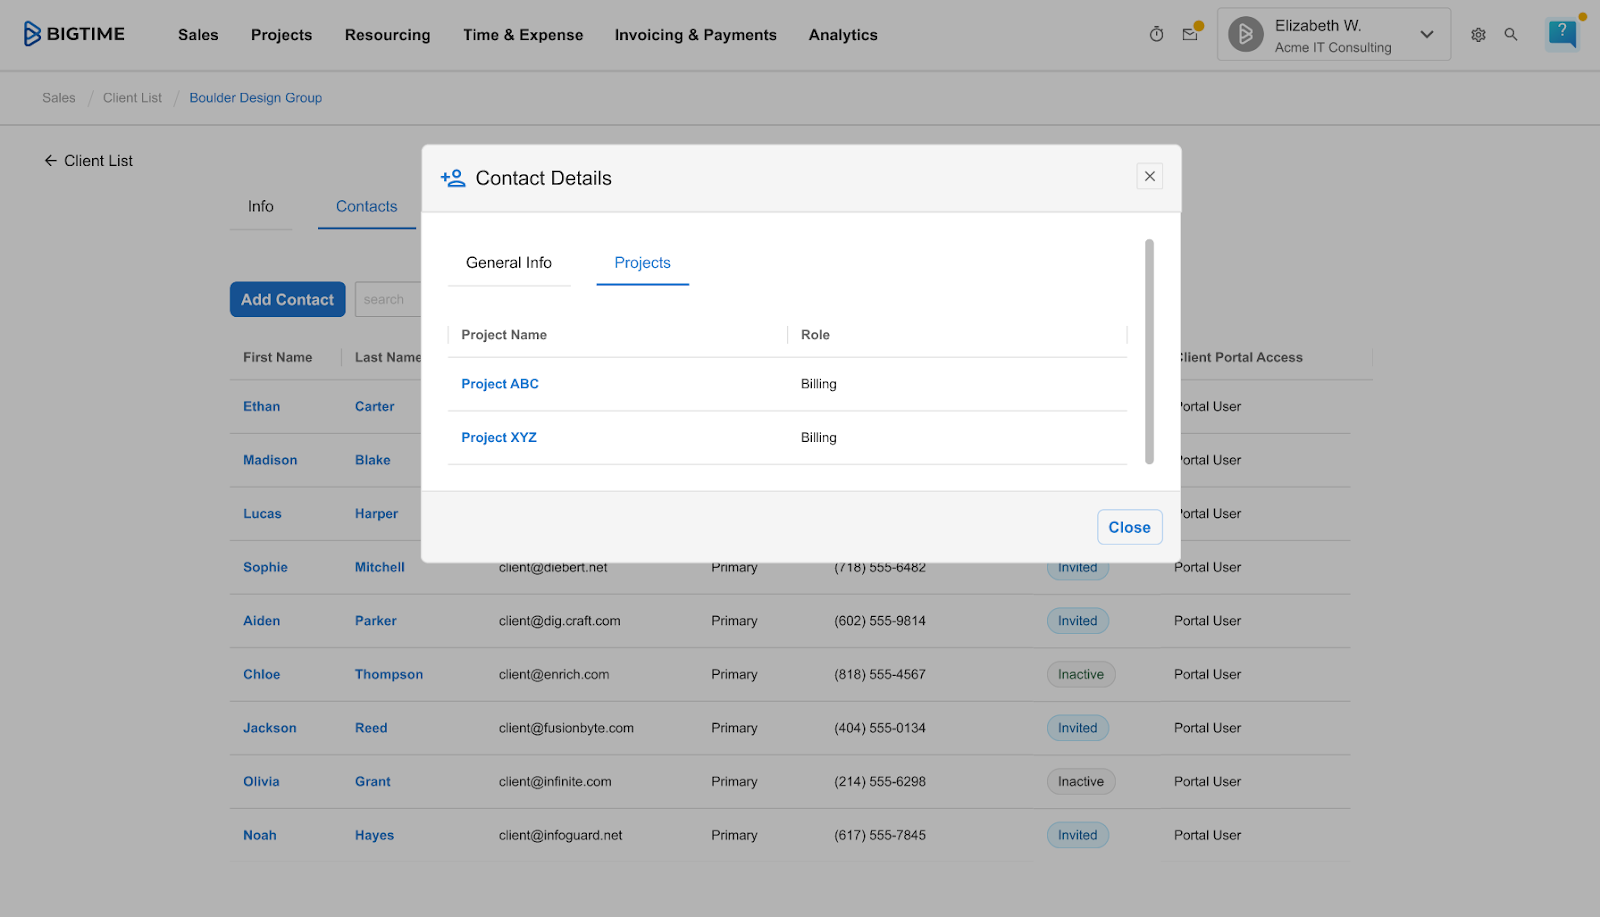Viewport: 1600px width, 917px height.
Task: Open settings with the gear icon
Action: pyautogui.click(x=1478, y=34)
